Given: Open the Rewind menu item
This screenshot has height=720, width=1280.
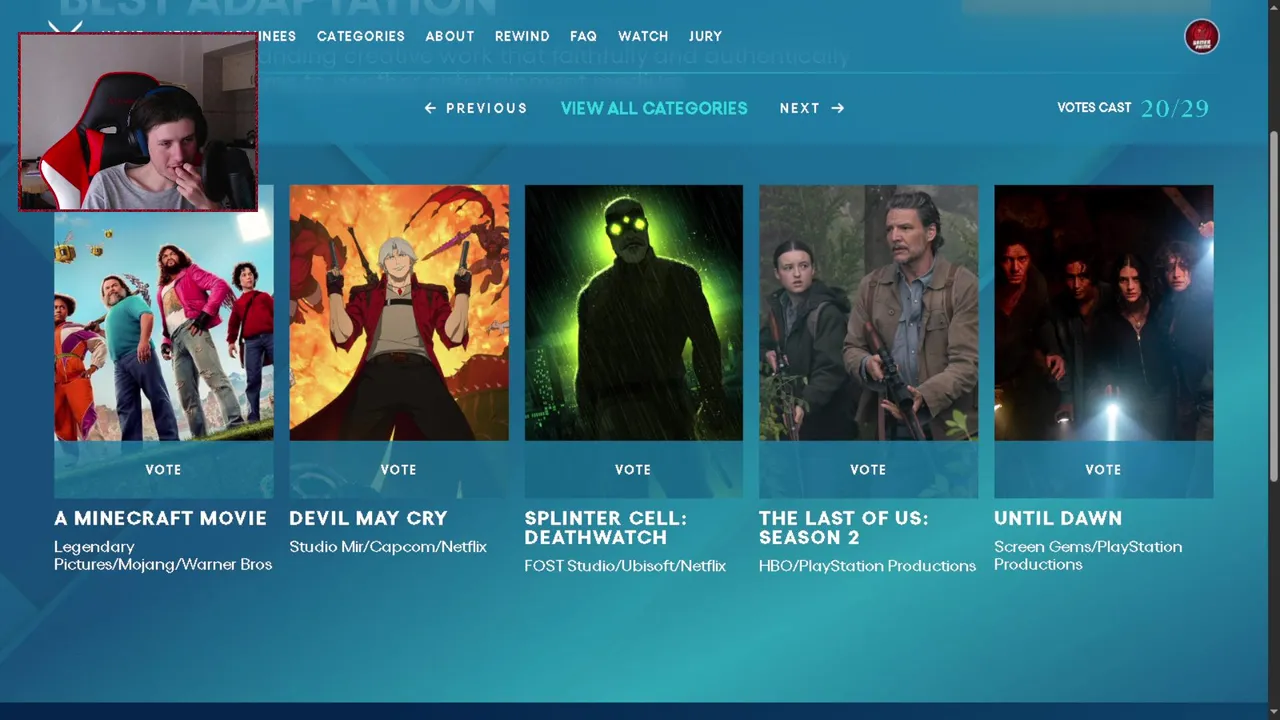Looking at the screenshot, I should click(522, 36).
